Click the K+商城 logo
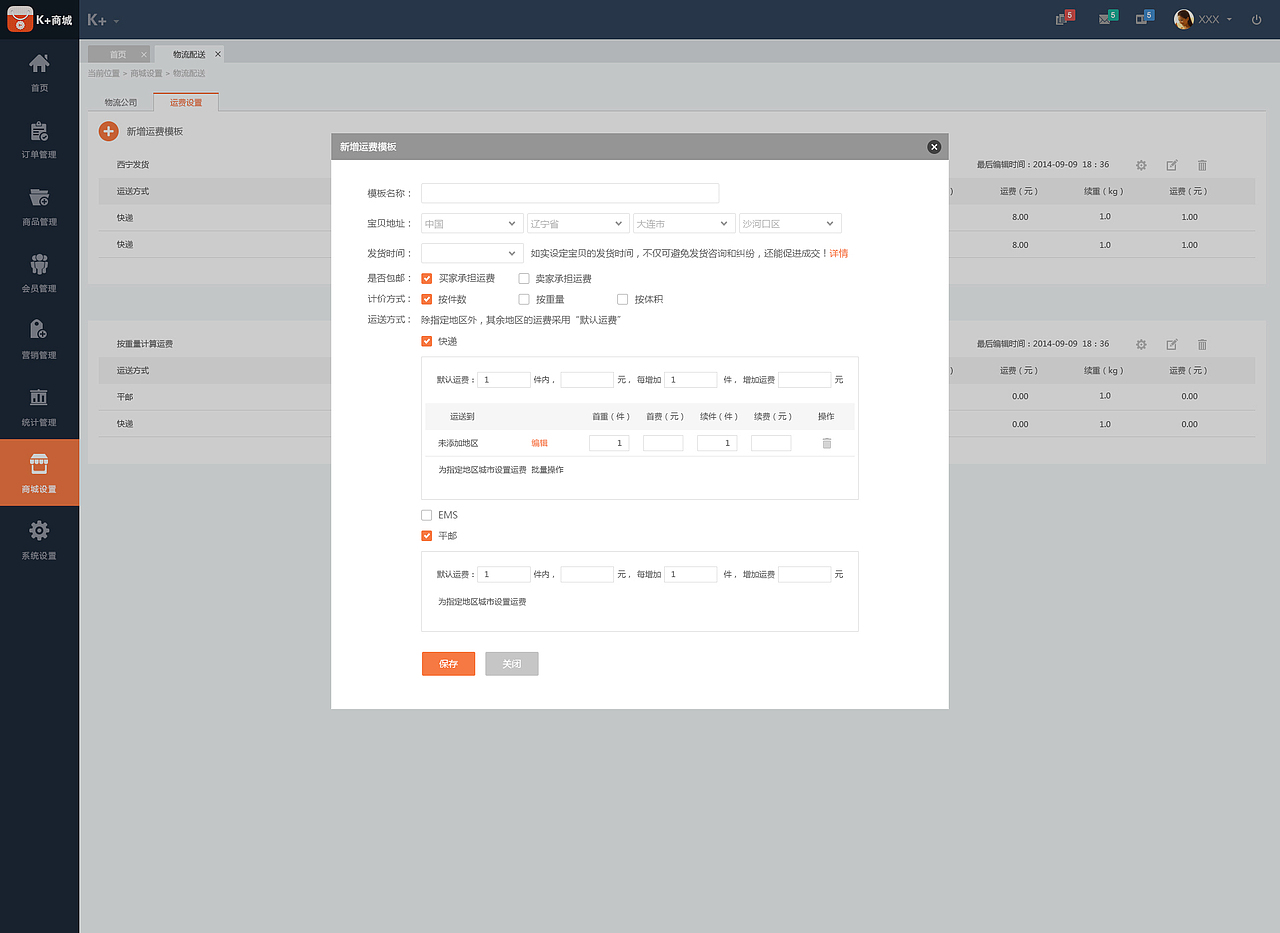 39,19
